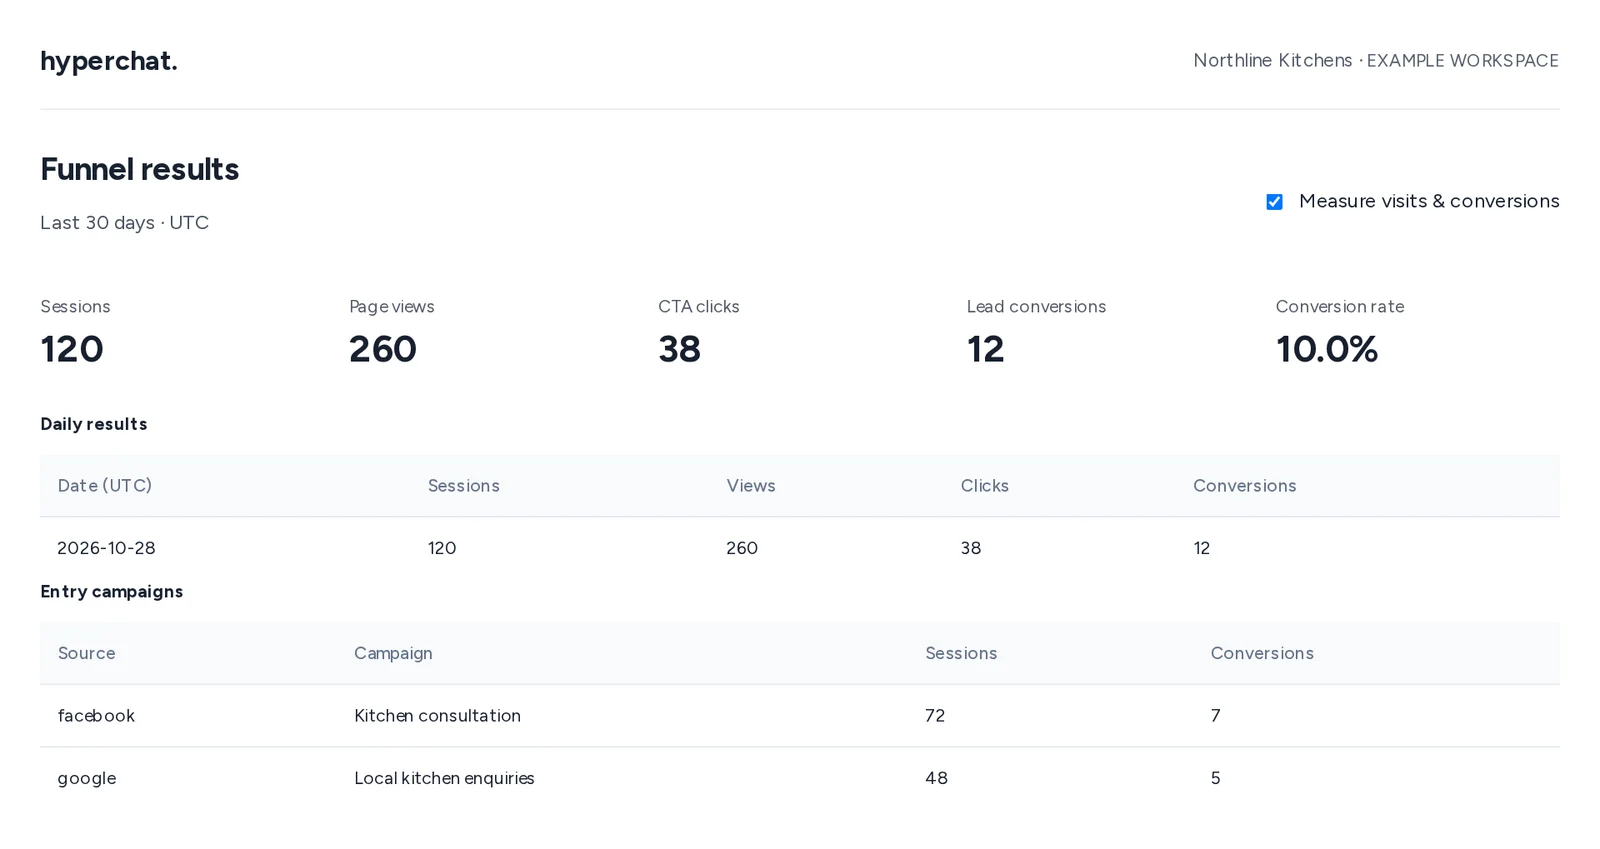Click the Lead conversions summary label
Image resolution: width=1600 pixels, height=849 pixels.
[x=1036, y=307]
